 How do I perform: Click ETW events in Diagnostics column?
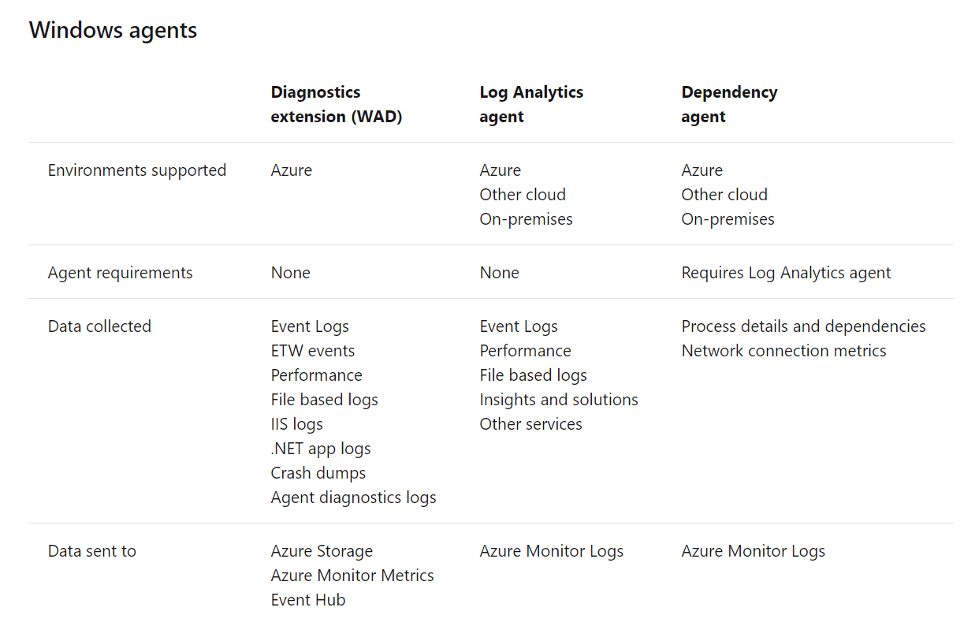click(x=312, y=351)
